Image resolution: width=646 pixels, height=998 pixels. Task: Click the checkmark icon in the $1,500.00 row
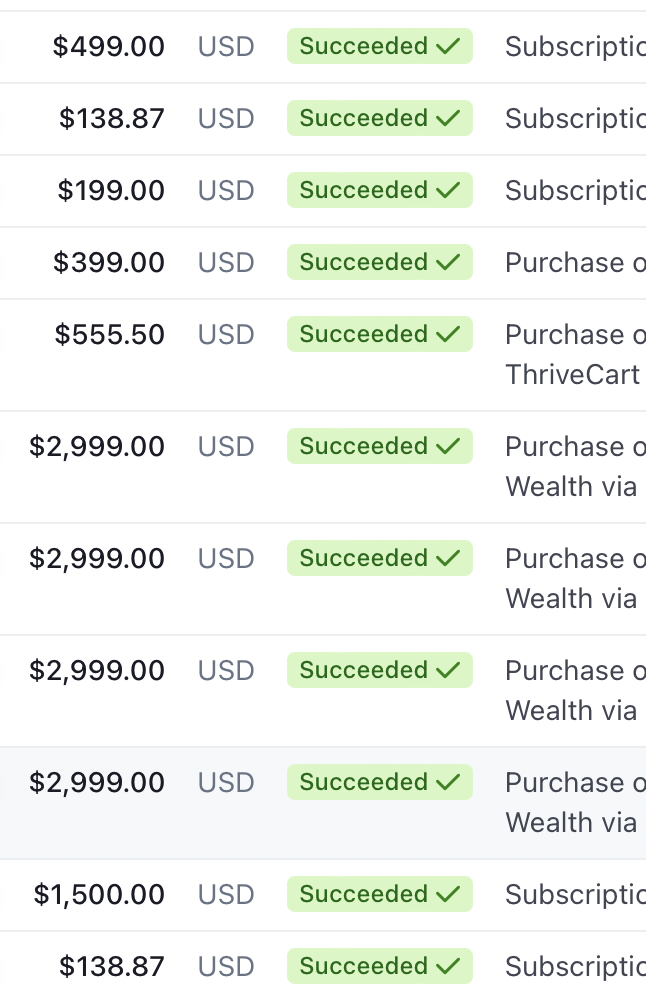click(x=448, y=894)
